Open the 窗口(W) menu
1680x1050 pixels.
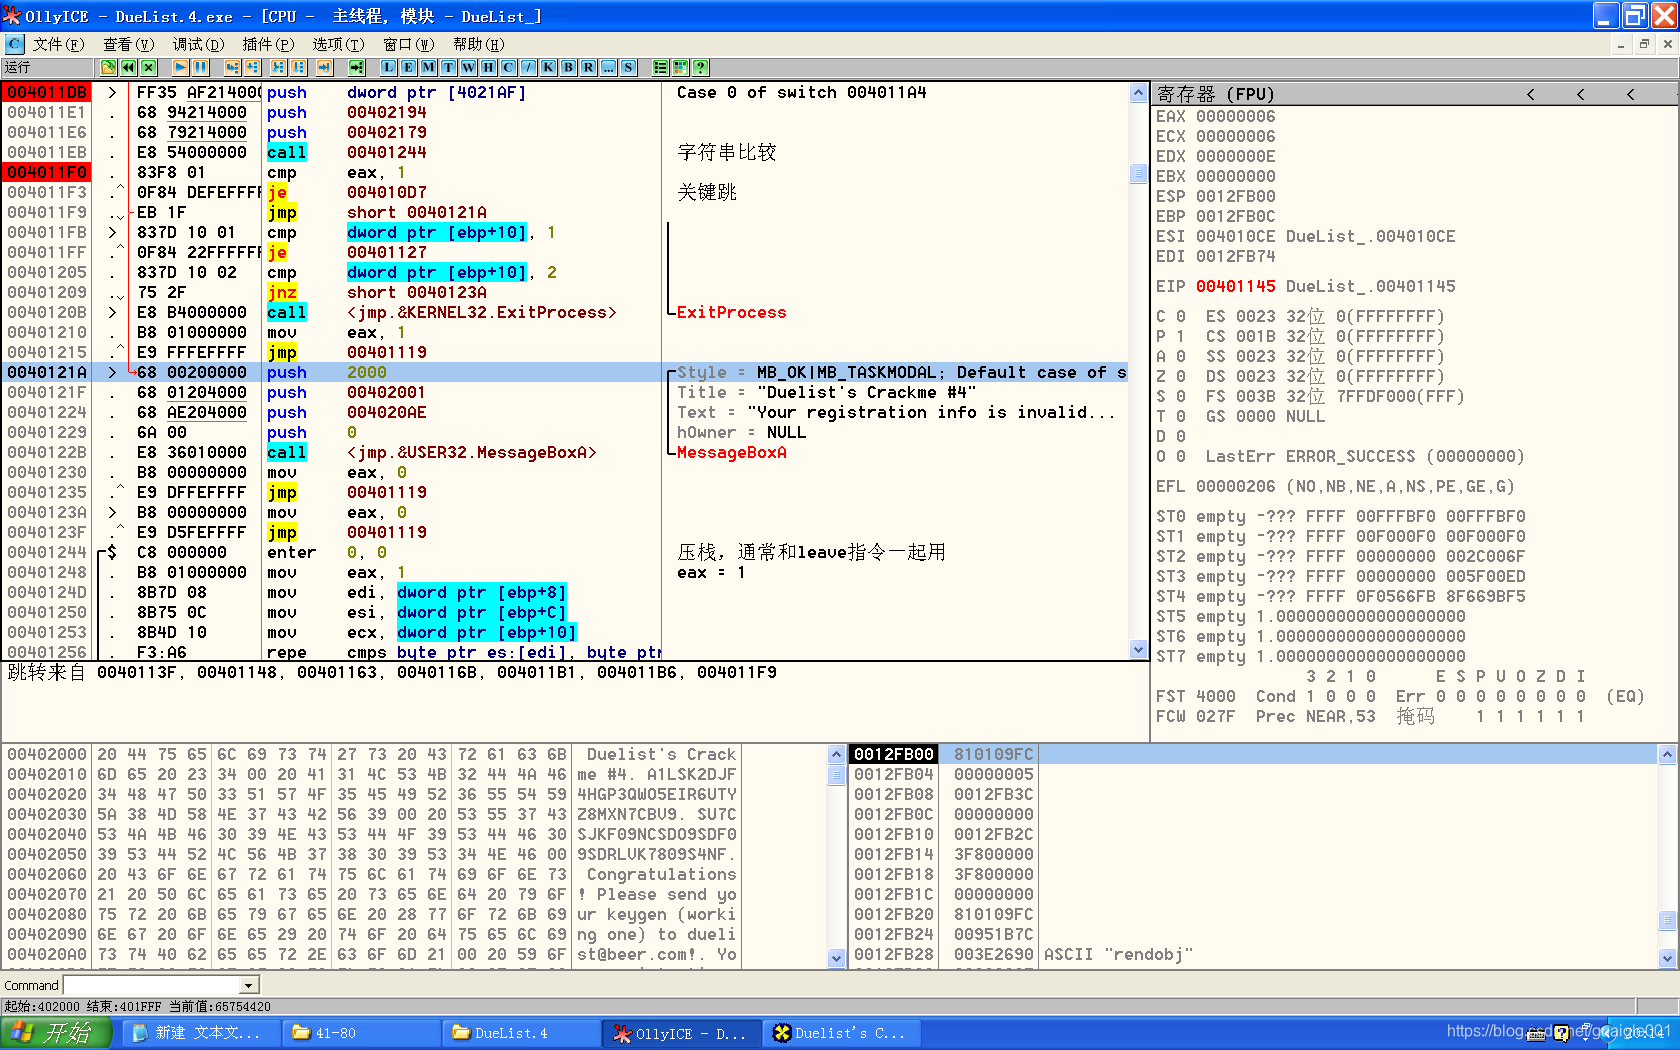[x=408, y=44]
